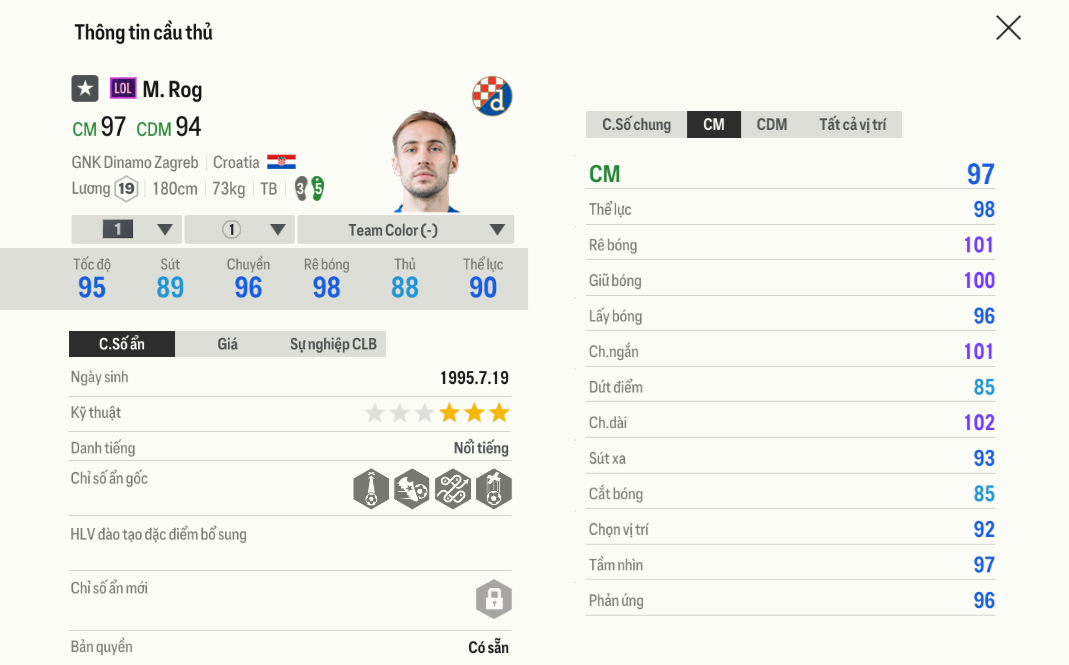Click the boot-and-ball trait hexagon icon
1069x665 pixels.
[412, 489]
